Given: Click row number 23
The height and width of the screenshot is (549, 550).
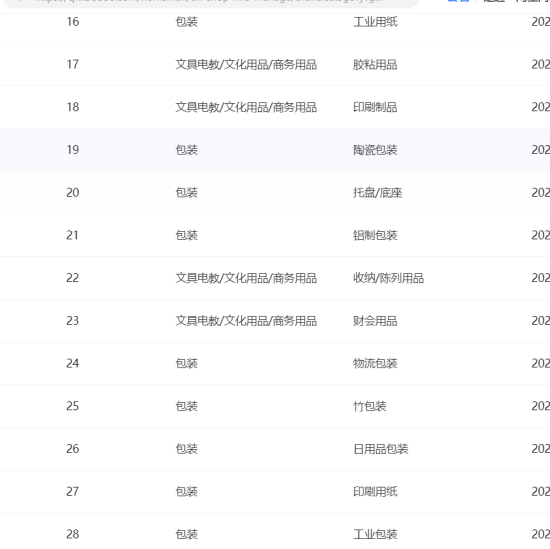Looking at the screenshot, I should pos(72,321).
